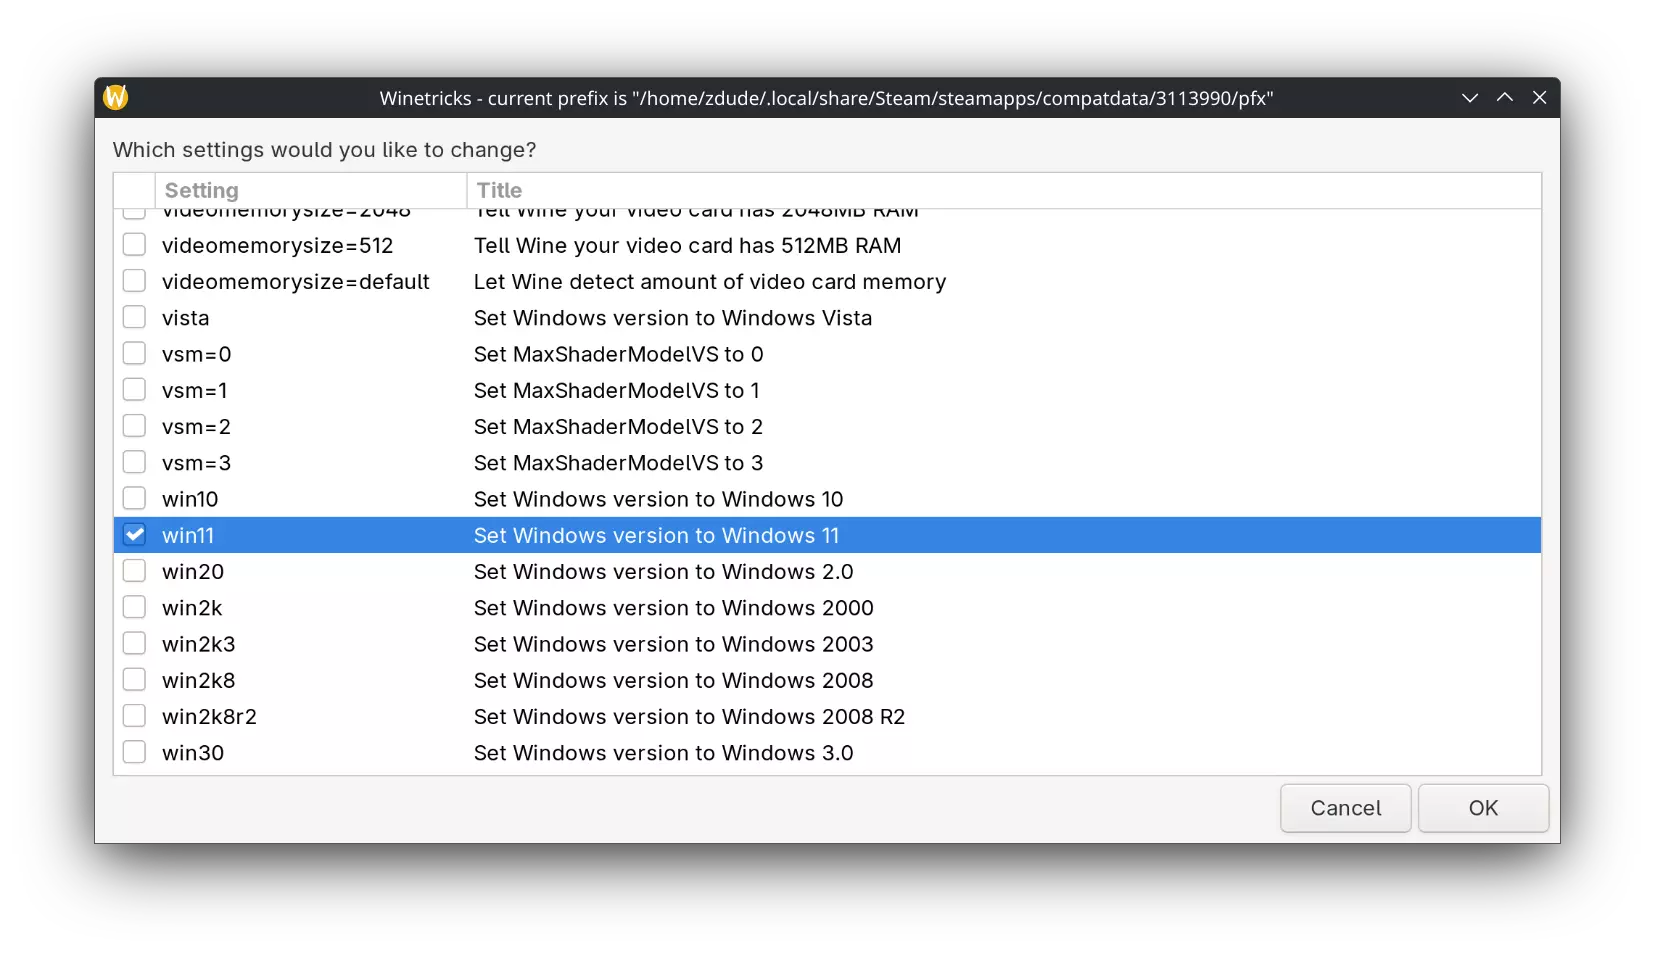
Task: Select the win2k3 row
Action: pos(199,644)
